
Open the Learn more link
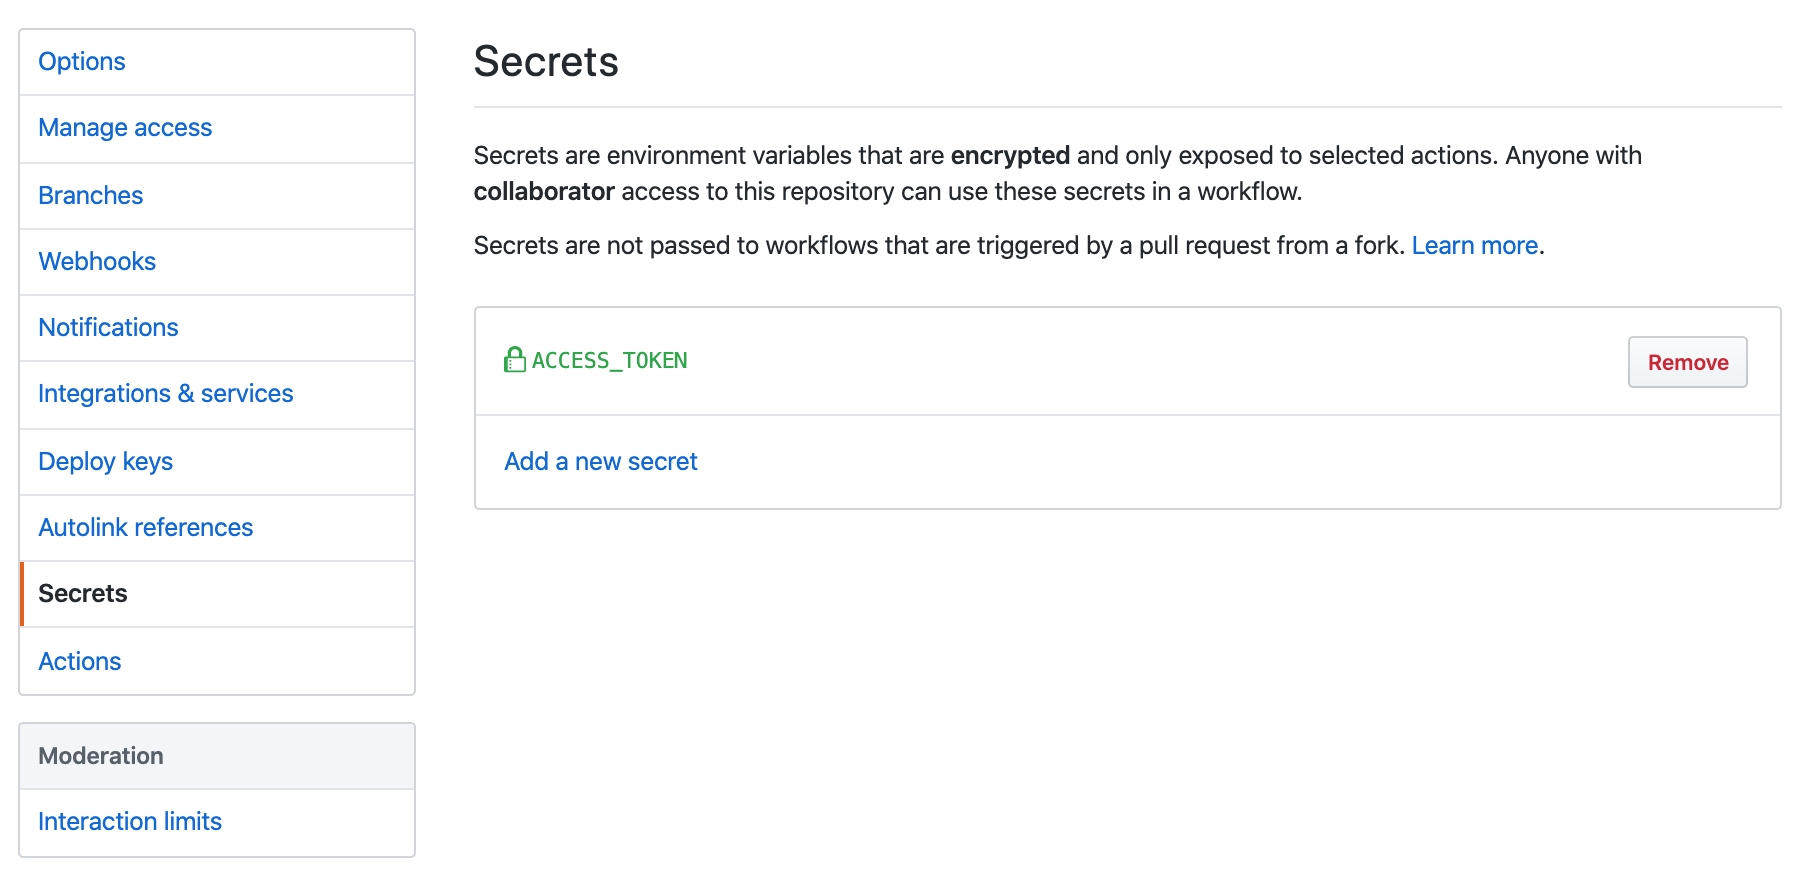1475,245
